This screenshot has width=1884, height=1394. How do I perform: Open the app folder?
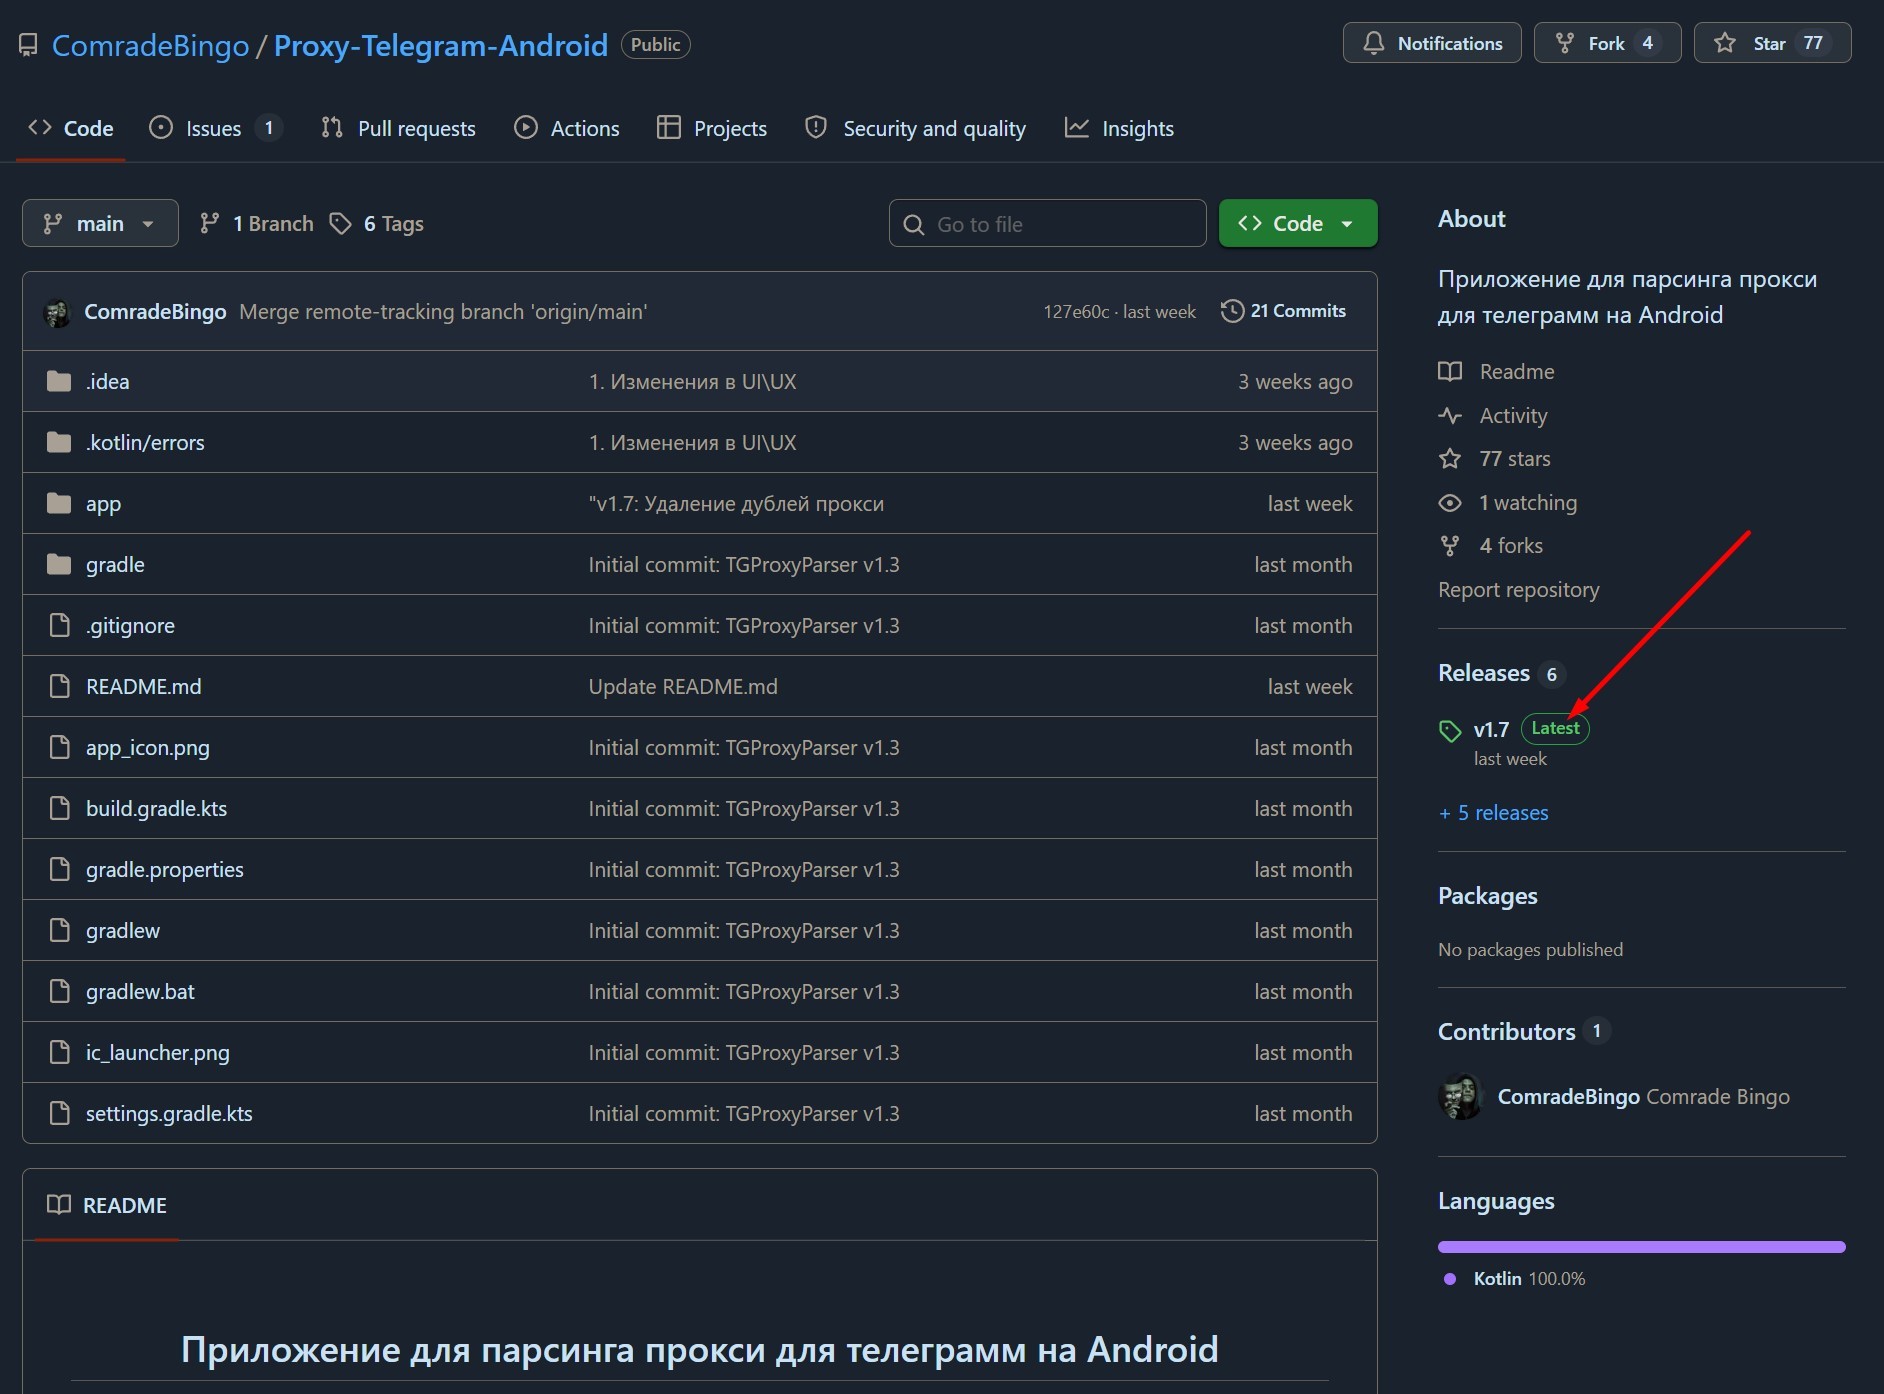(x=103, y=503)
